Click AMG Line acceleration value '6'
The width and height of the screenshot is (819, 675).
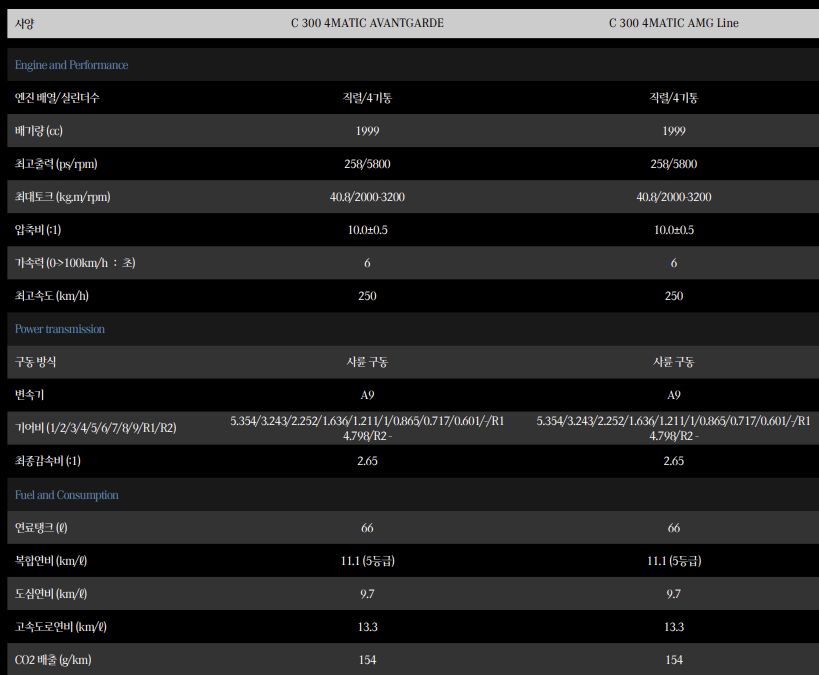[x=674, y=263]
